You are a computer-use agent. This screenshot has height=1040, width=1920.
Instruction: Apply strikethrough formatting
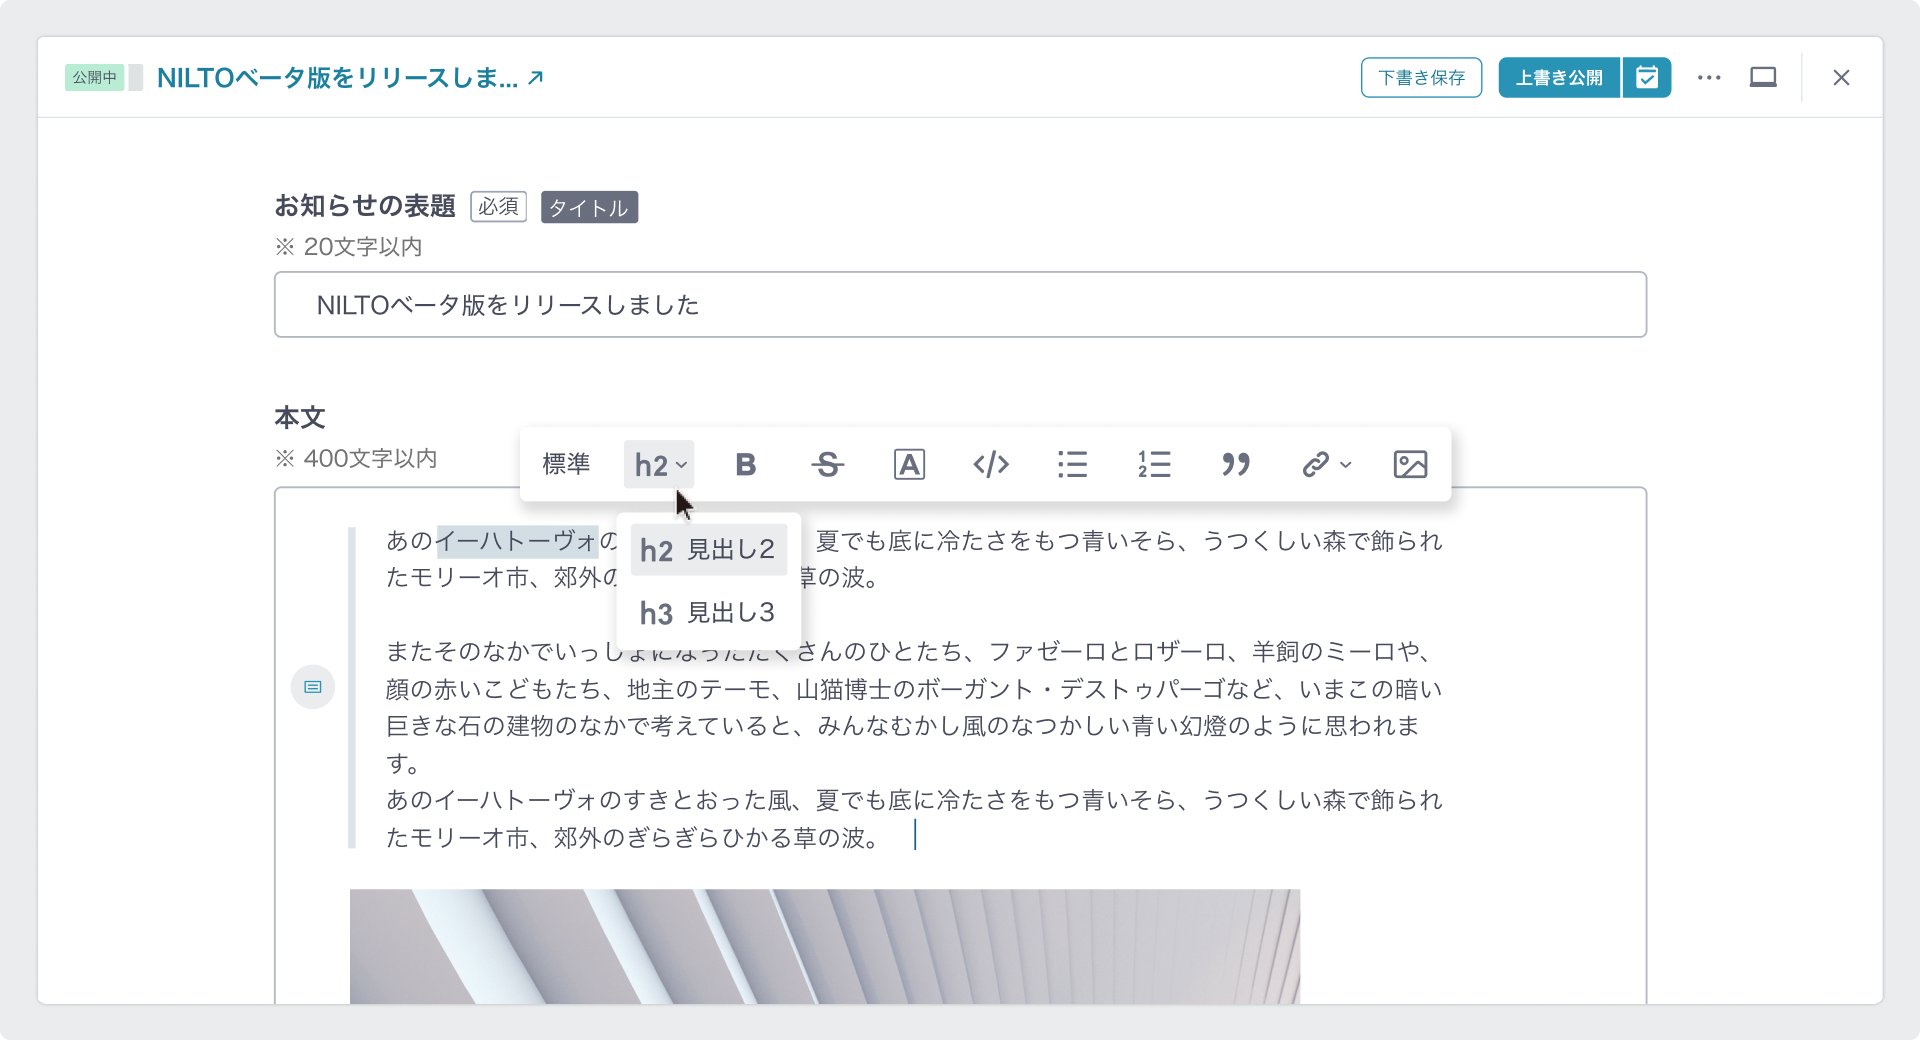[827, 464]
